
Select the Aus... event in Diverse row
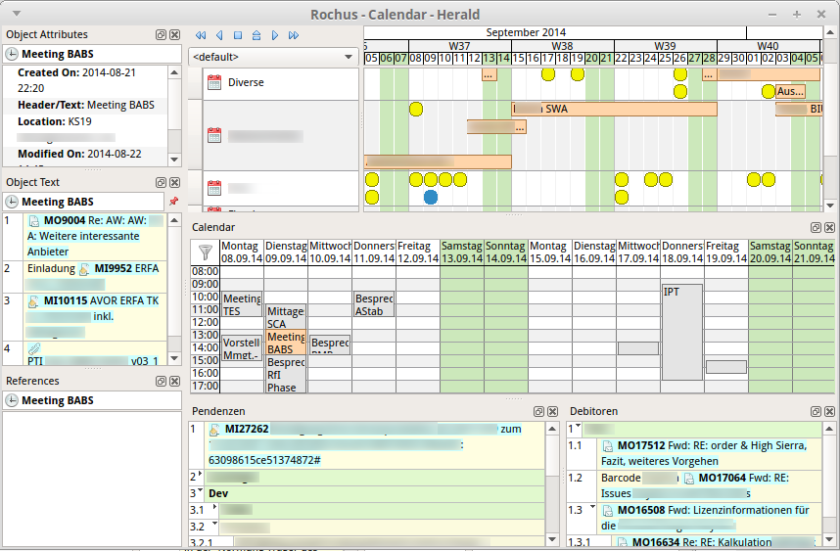pos(790,92)
